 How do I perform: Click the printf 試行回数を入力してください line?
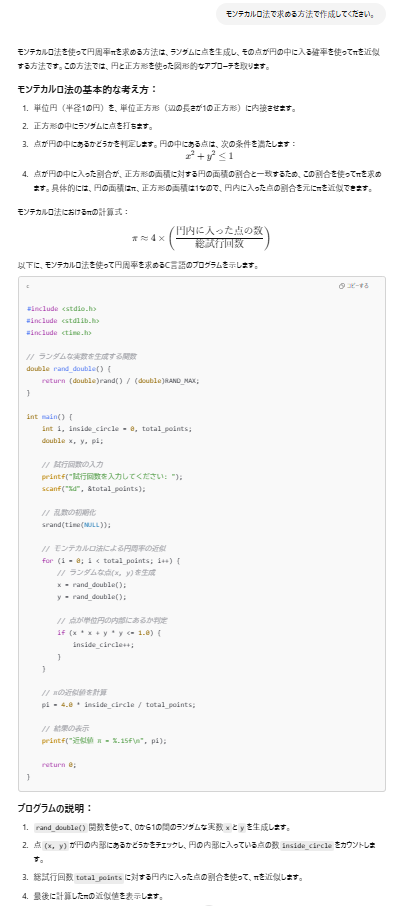tap(112, 477)
